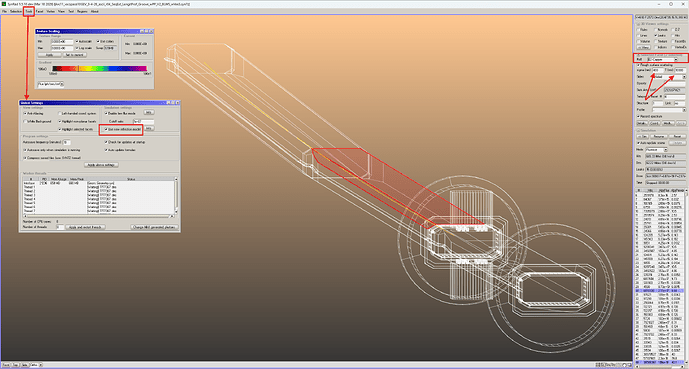Open the Refl material dropdown

click(663, 59)
